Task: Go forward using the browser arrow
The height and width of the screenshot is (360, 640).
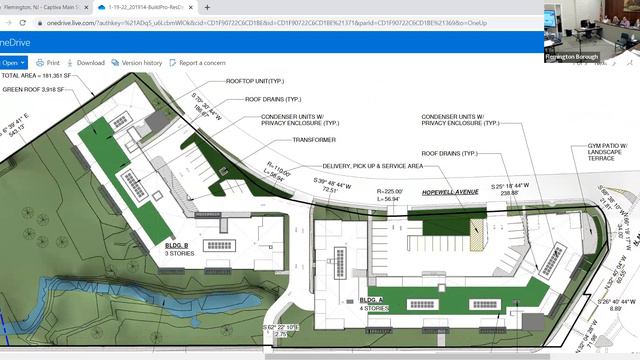Action: point(8,23)
